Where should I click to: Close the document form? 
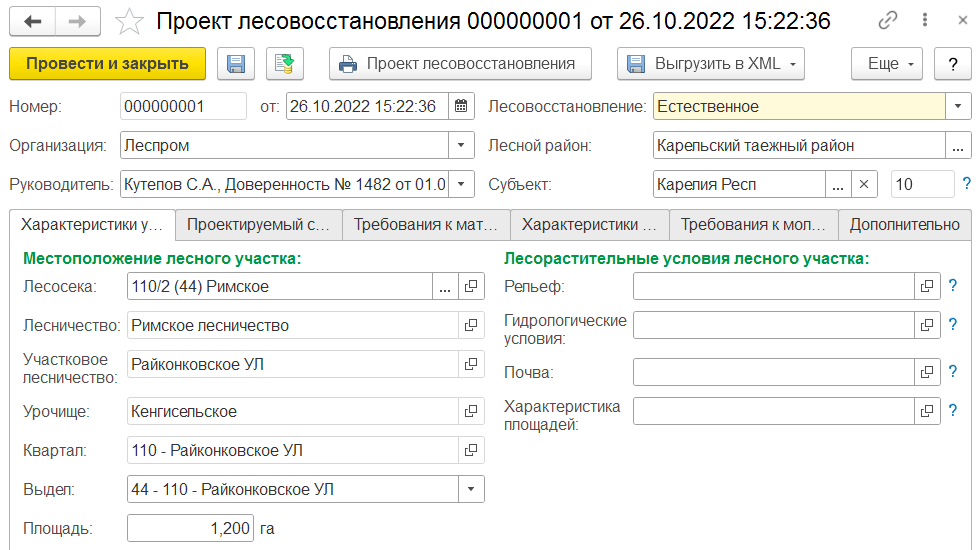point(963,21)
